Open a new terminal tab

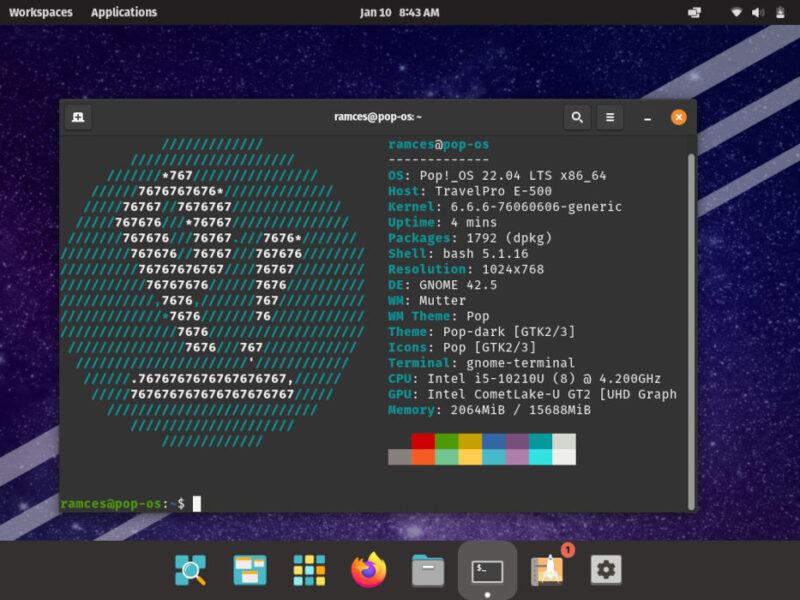[x=78, y=117]
